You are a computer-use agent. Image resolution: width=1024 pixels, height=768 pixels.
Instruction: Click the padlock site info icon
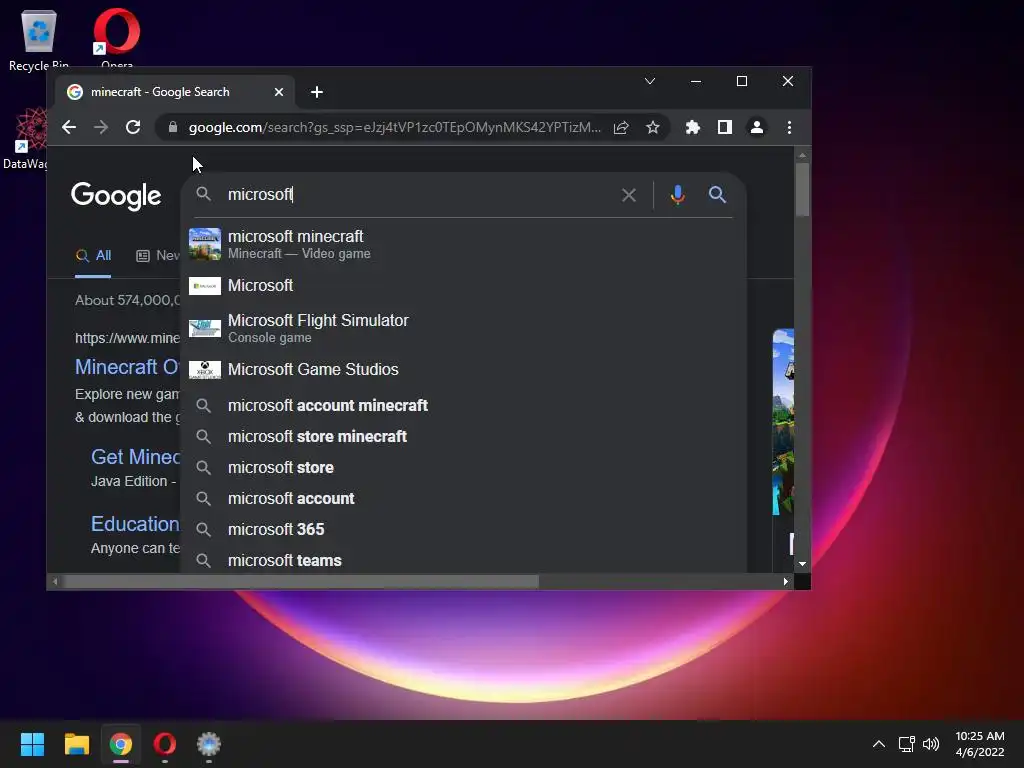(172, 127)
